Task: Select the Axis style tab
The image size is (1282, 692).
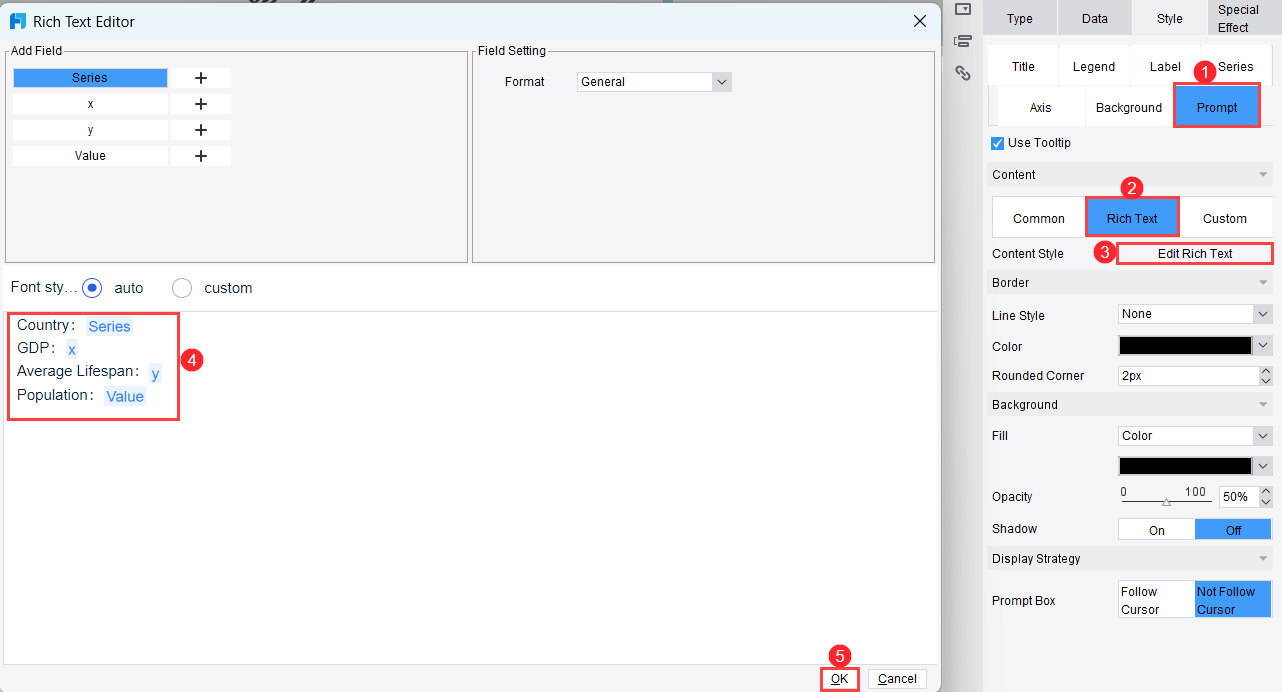Action: pos(1040,107)
